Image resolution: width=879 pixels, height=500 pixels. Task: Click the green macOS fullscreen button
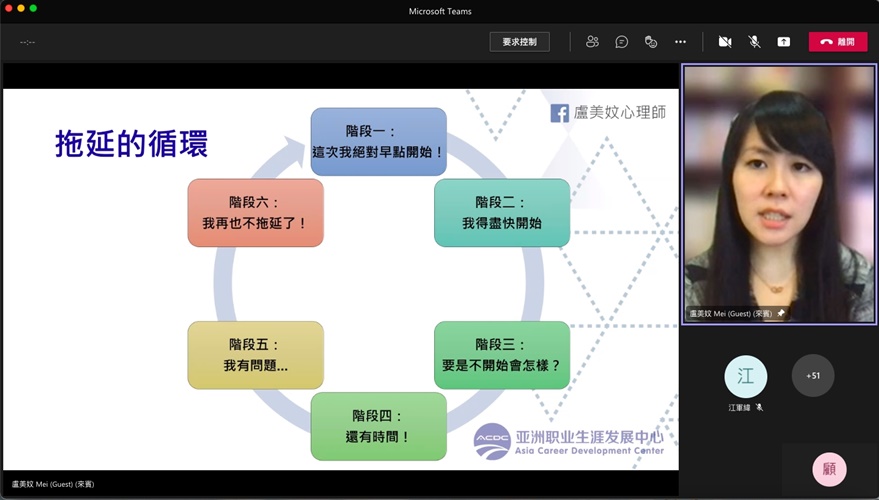33,8
